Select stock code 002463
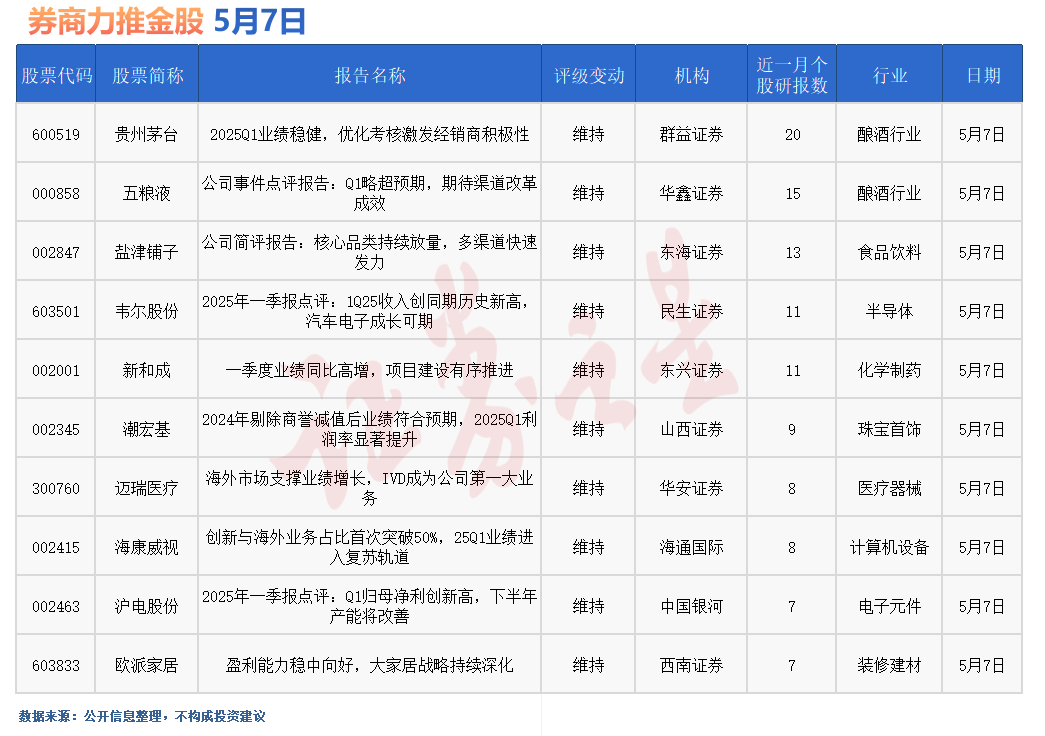The height and width of the screenshot is (736, 1045). point(56,607)
